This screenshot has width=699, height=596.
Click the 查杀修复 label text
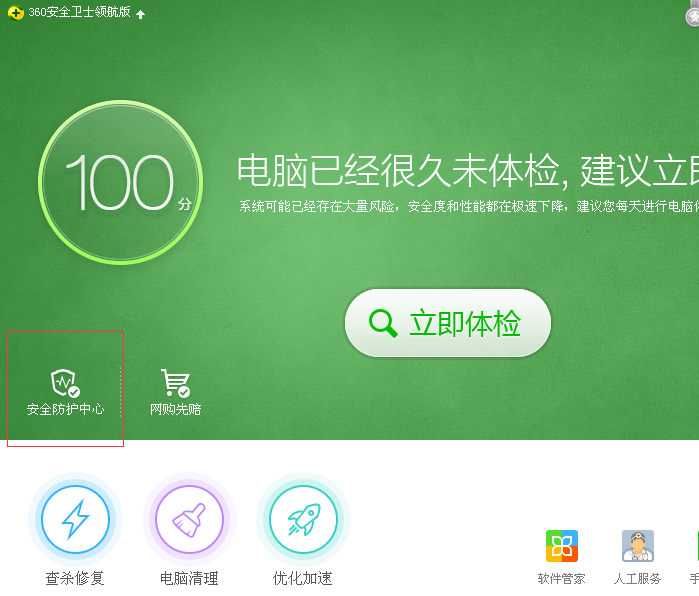[x=75, y=578]
